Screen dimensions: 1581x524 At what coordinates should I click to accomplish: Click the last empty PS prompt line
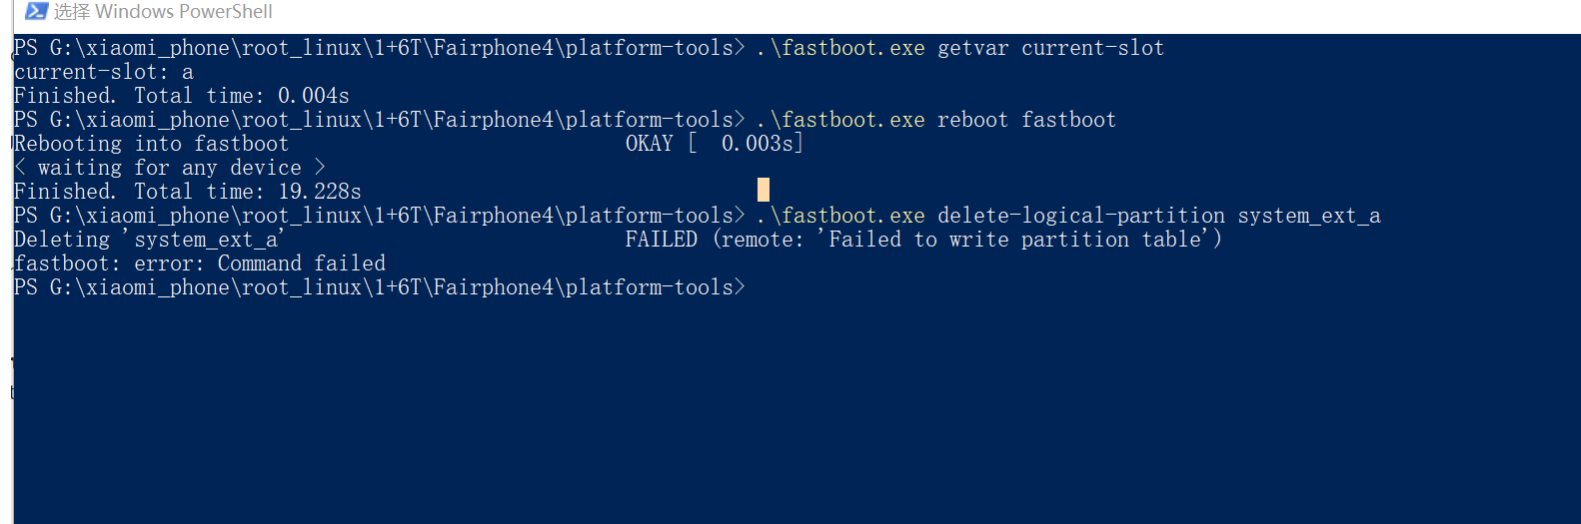(x=380, y=288)
